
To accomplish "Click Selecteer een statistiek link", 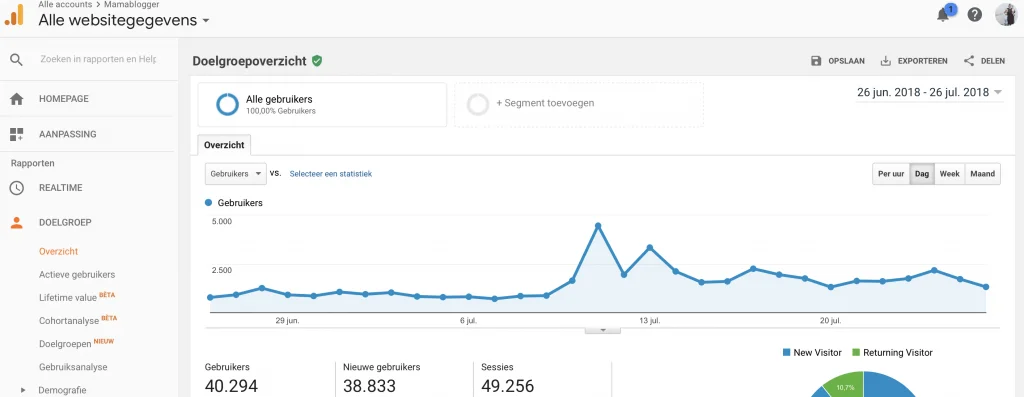I will click(330, 174).
